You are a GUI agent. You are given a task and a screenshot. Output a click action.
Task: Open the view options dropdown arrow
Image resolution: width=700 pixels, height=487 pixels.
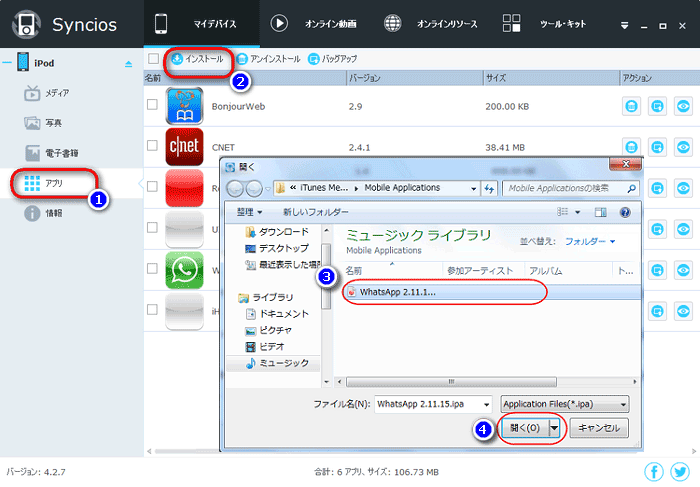point(578,212)
